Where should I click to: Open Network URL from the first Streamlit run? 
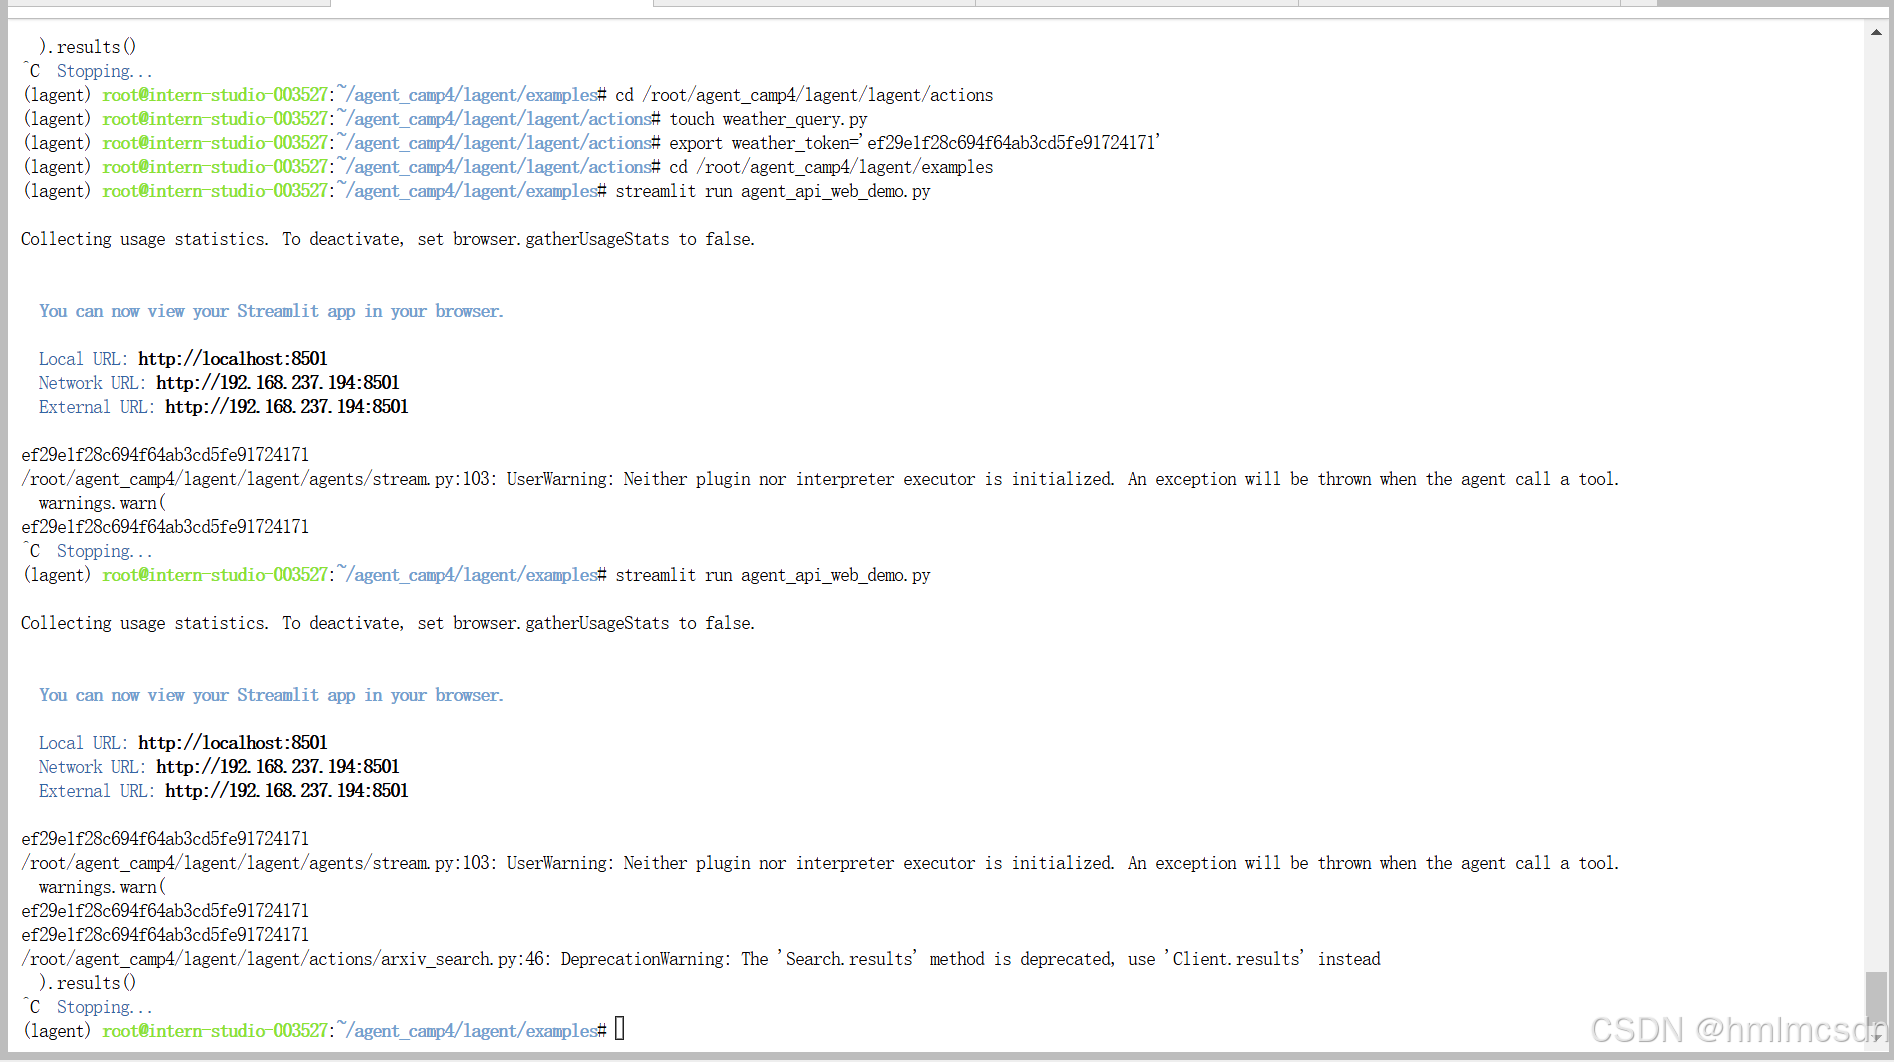click(278, 383)
